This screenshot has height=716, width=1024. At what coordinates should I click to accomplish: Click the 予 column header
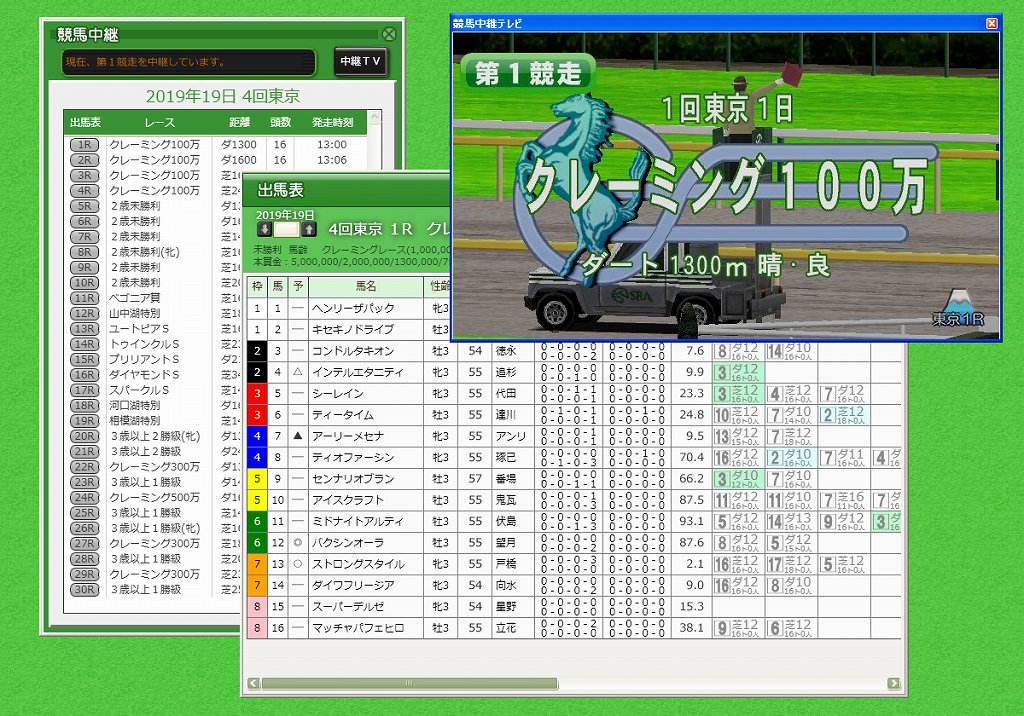click(x=298, y=286)
